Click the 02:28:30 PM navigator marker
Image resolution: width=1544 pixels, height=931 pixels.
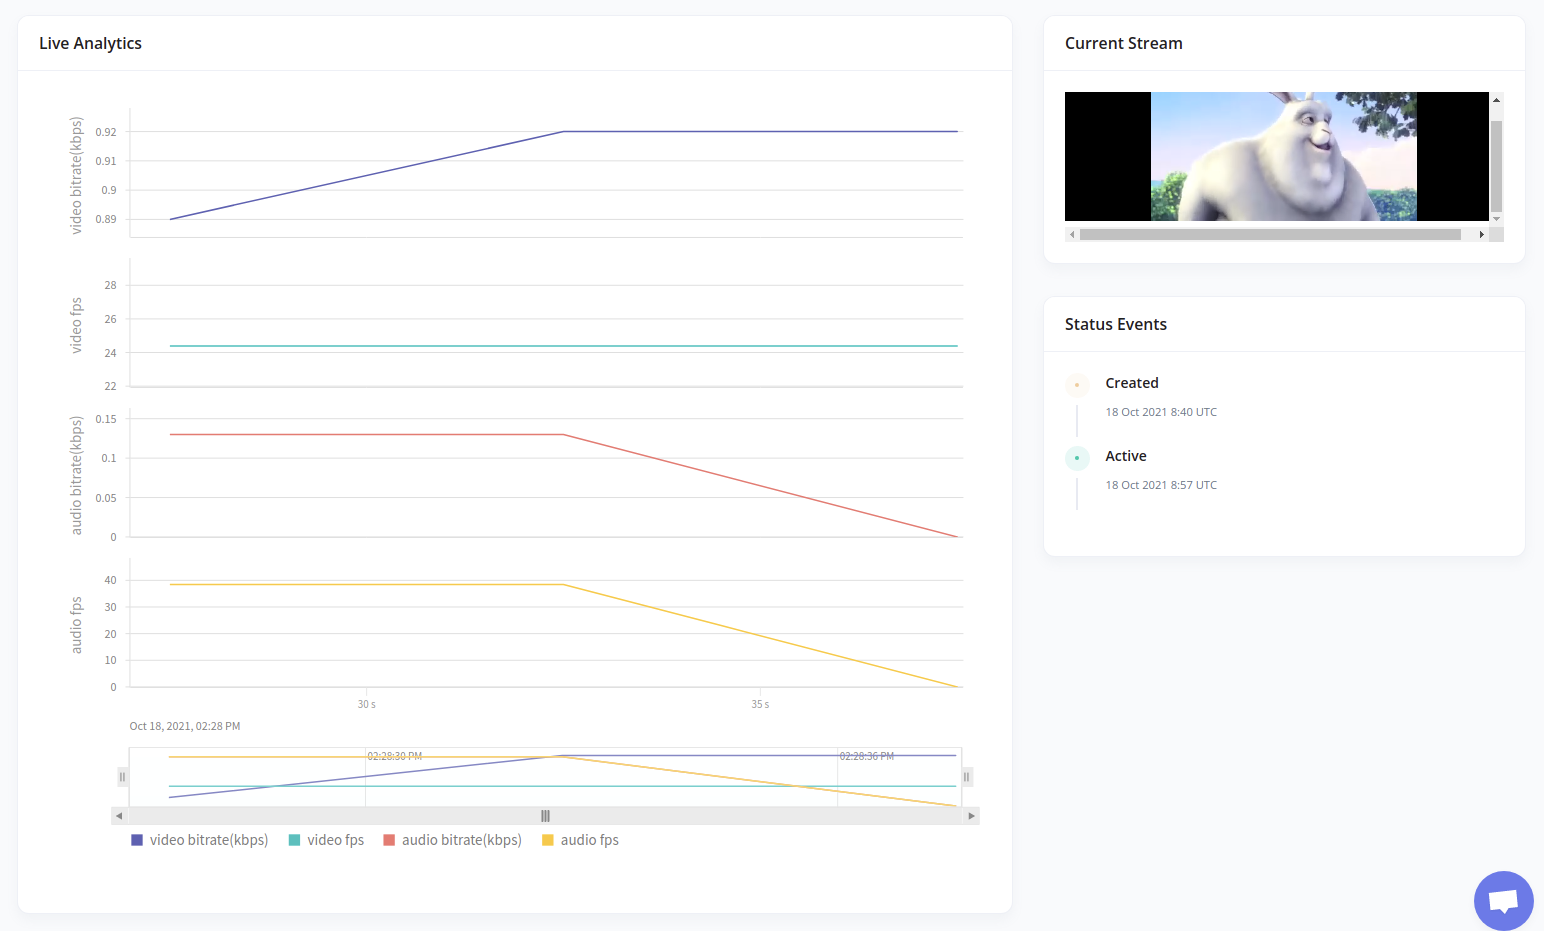pyautogui.click(x=395, y=756)
